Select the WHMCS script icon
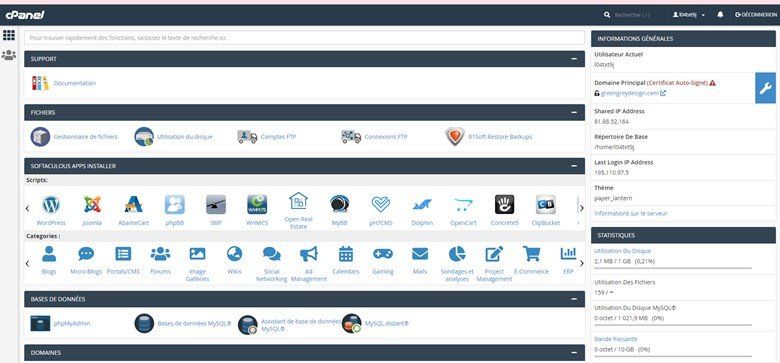The height and width of the screenshot is (363, 780). (x=257, y=204)
